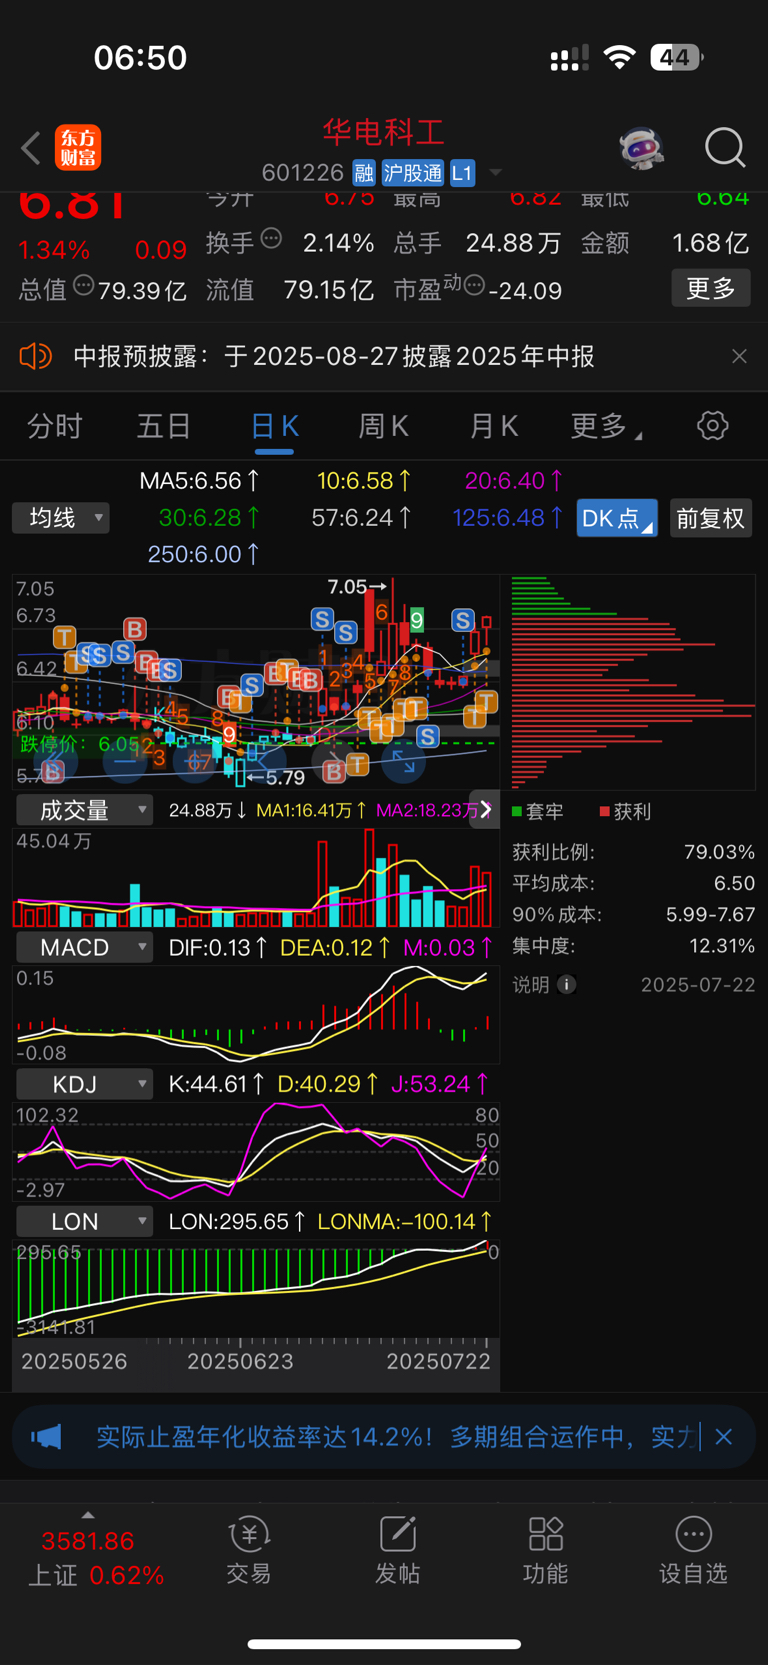Tap the green 9 marker on K-line
This screenshot has height=1665, width=769.
tap(416, 620)
